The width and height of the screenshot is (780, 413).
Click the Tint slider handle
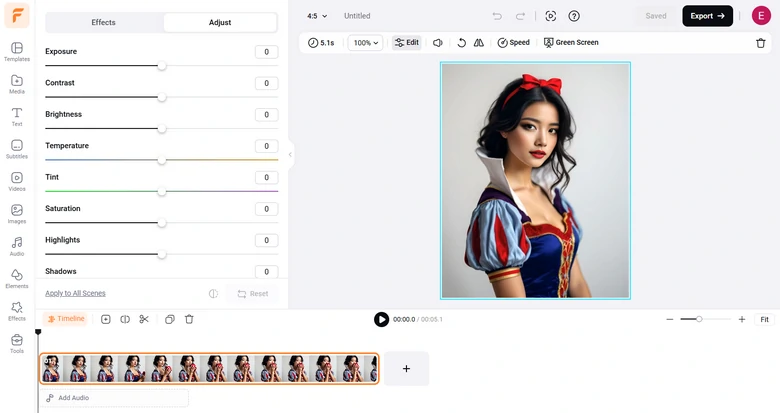162,192
